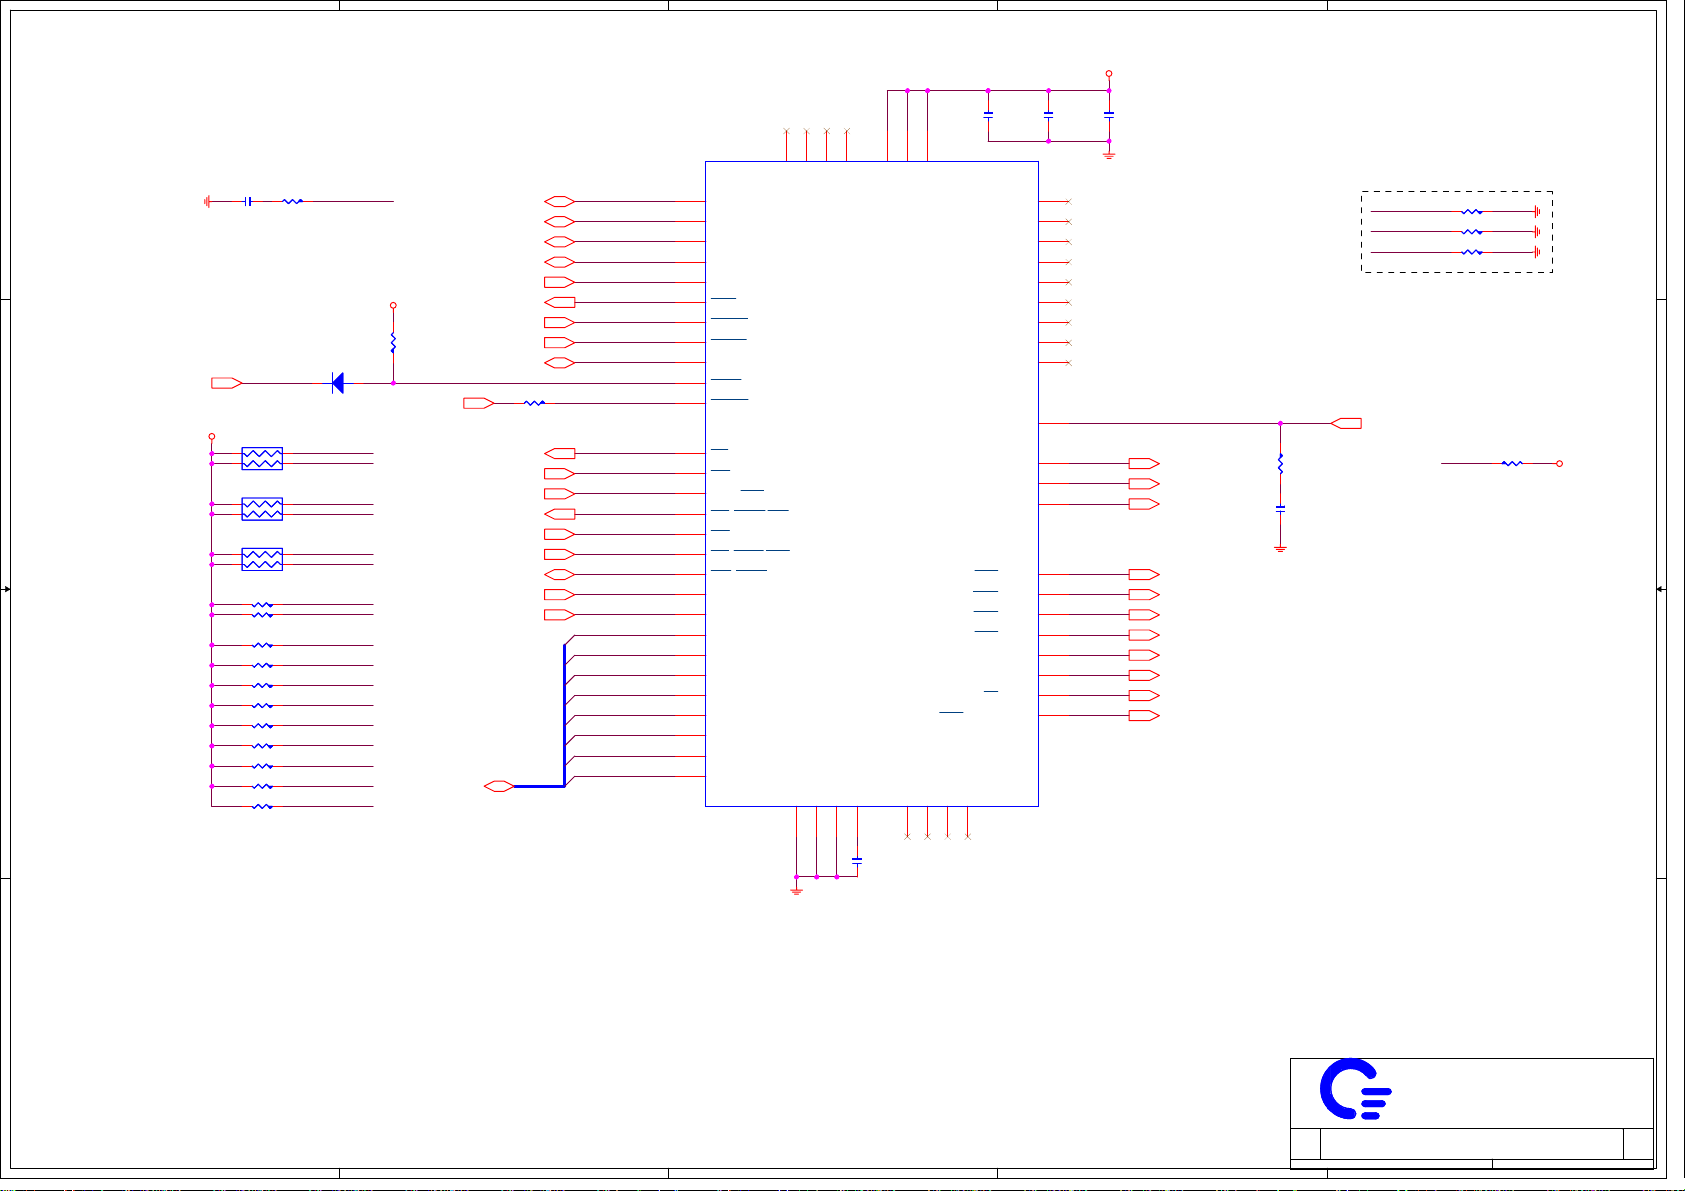
Task: Select the capacitor under the vertical RC resistor
Action: click(x=1280, y=508)
